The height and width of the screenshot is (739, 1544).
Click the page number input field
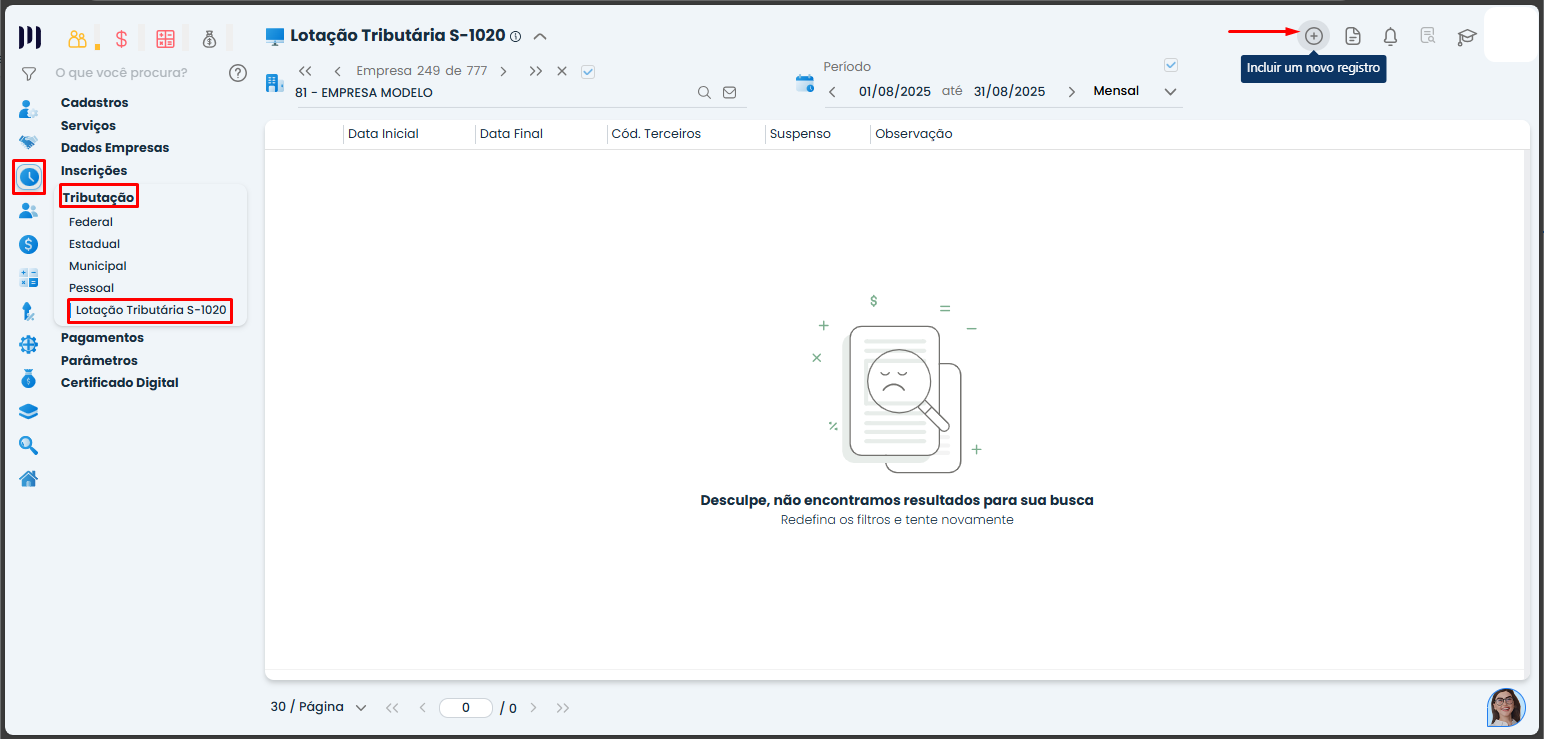(466, 708)
